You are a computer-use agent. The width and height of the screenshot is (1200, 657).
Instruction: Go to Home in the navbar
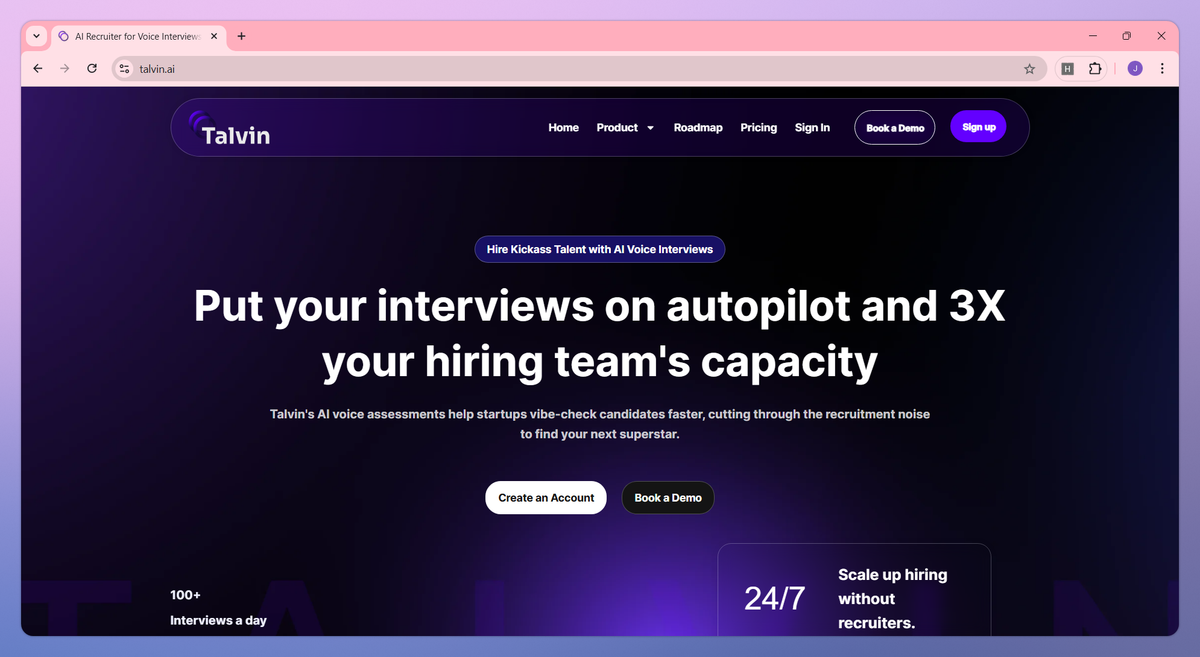pyautogui.click(x=563, y=128)
